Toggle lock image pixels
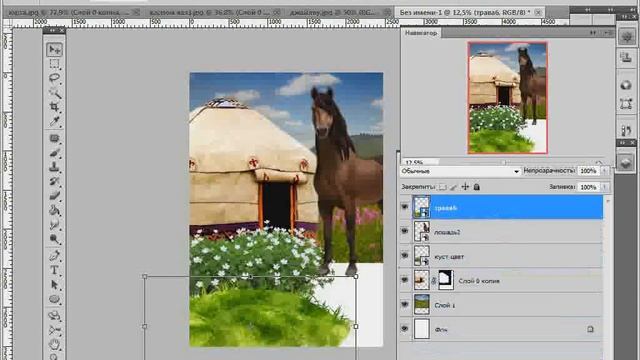 (453, 187)
